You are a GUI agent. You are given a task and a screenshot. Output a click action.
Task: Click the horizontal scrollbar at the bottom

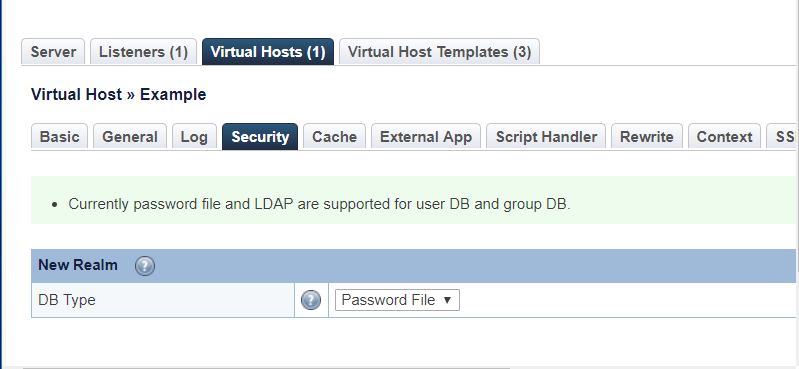[265, 367]
